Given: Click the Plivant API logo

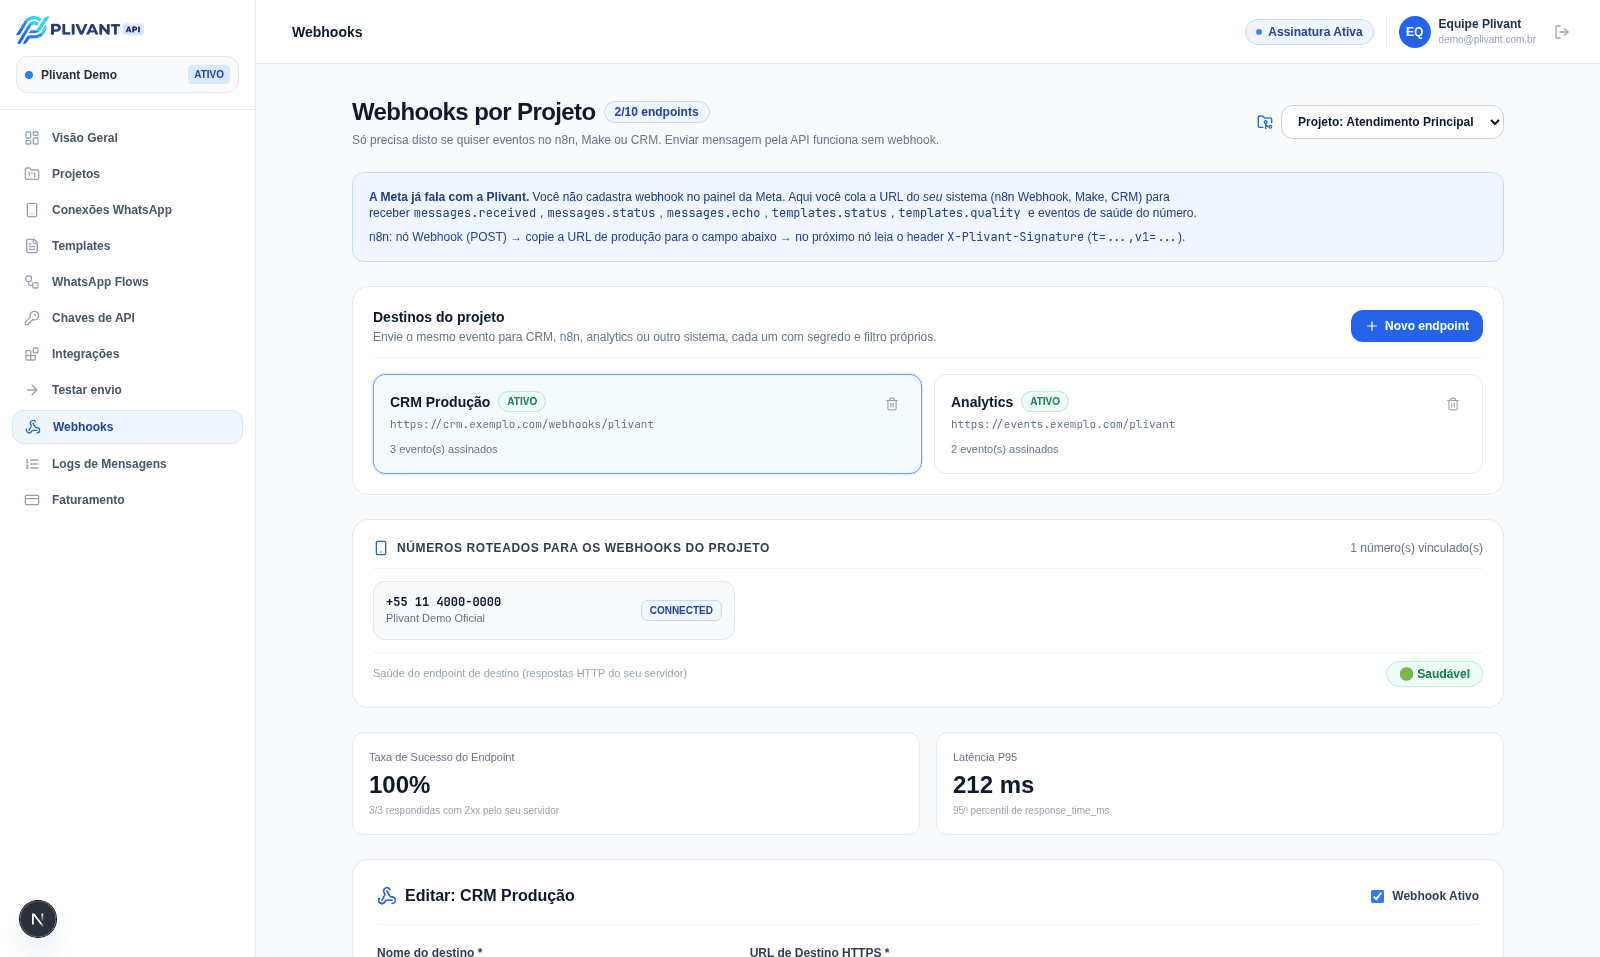Looking at the screenshot, I should coord(80,30).
